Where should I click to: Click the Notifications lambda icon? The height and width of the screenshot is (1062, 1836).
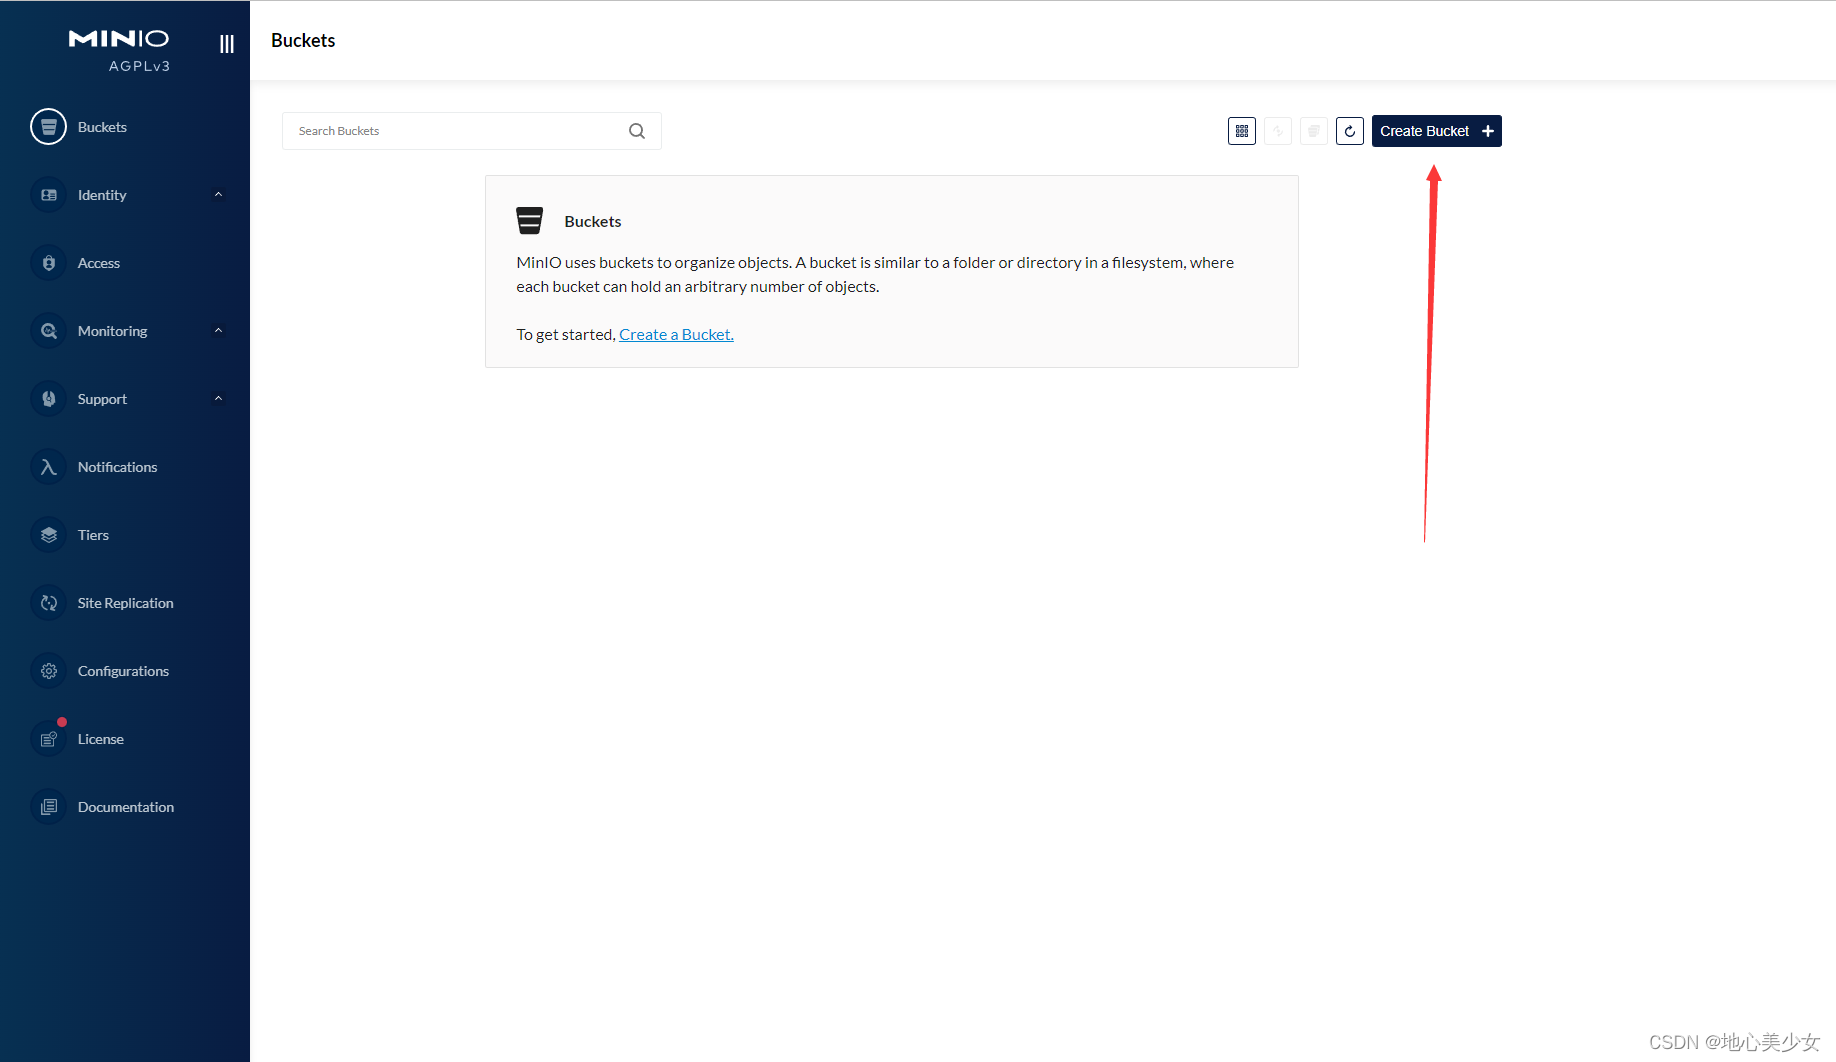[x=48, y=467]
